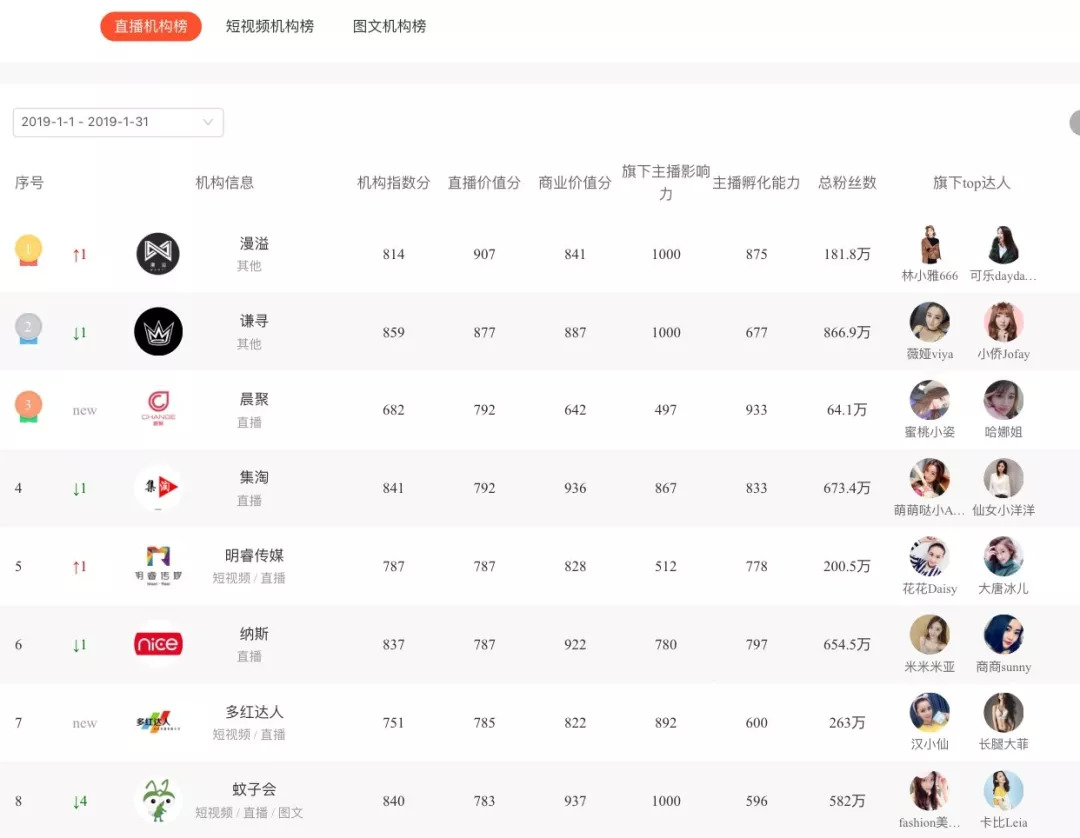Switch to 短视频机构榜 tab

tap(270, 27)
